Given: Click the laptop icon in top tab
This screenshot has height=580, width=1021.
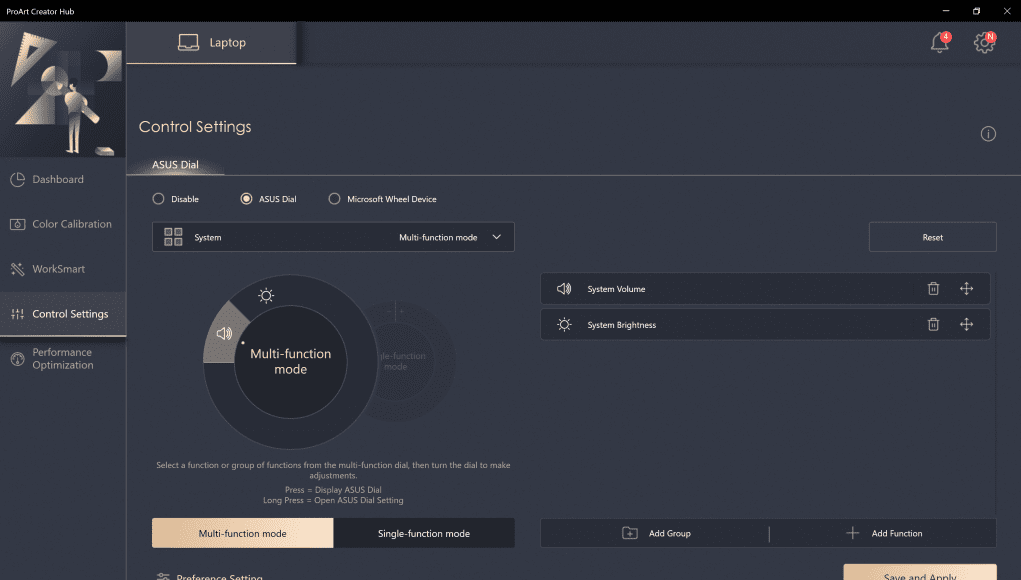Looking at the screenshot, I should click(x=188, y=43).
